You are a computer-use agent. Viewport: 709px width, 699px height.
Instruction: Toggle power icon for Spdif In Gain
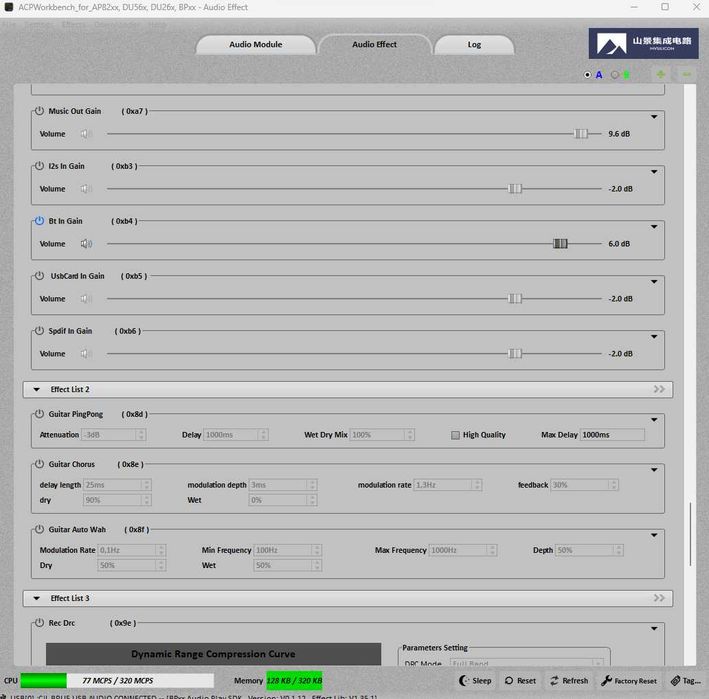[x=39, y=331]
